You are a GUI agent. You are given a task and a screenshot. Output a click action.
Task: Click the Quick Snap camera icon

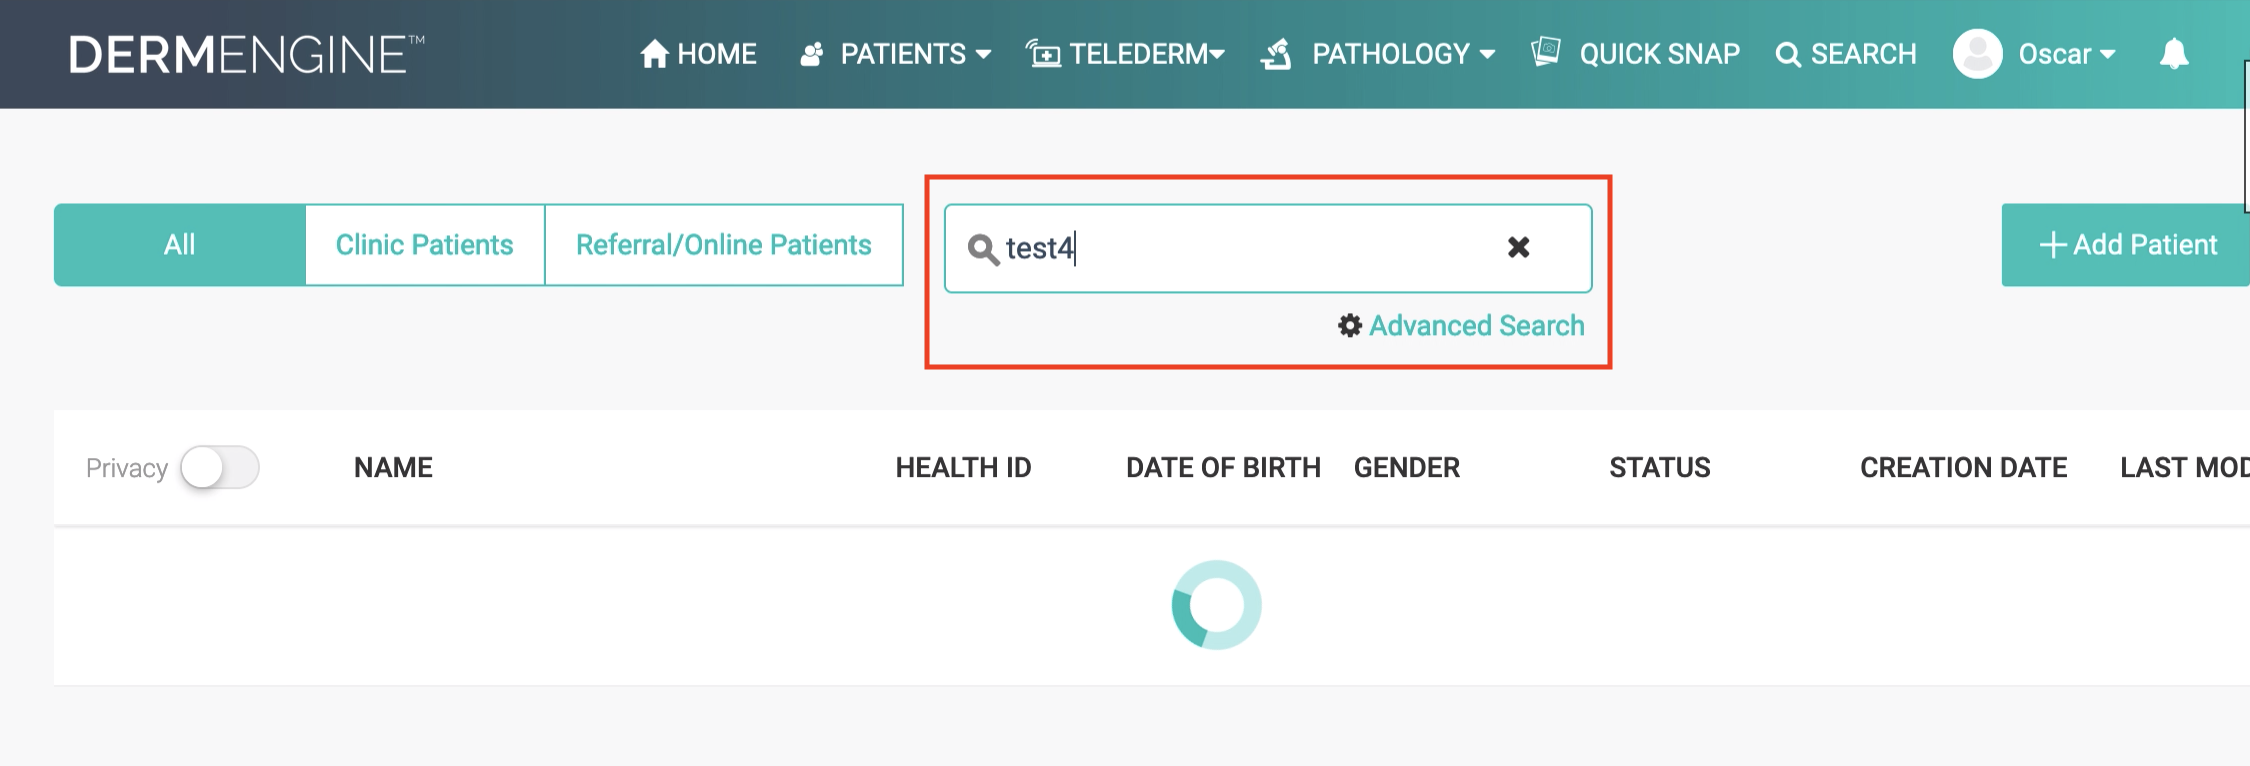click(x=1545, y=52)
